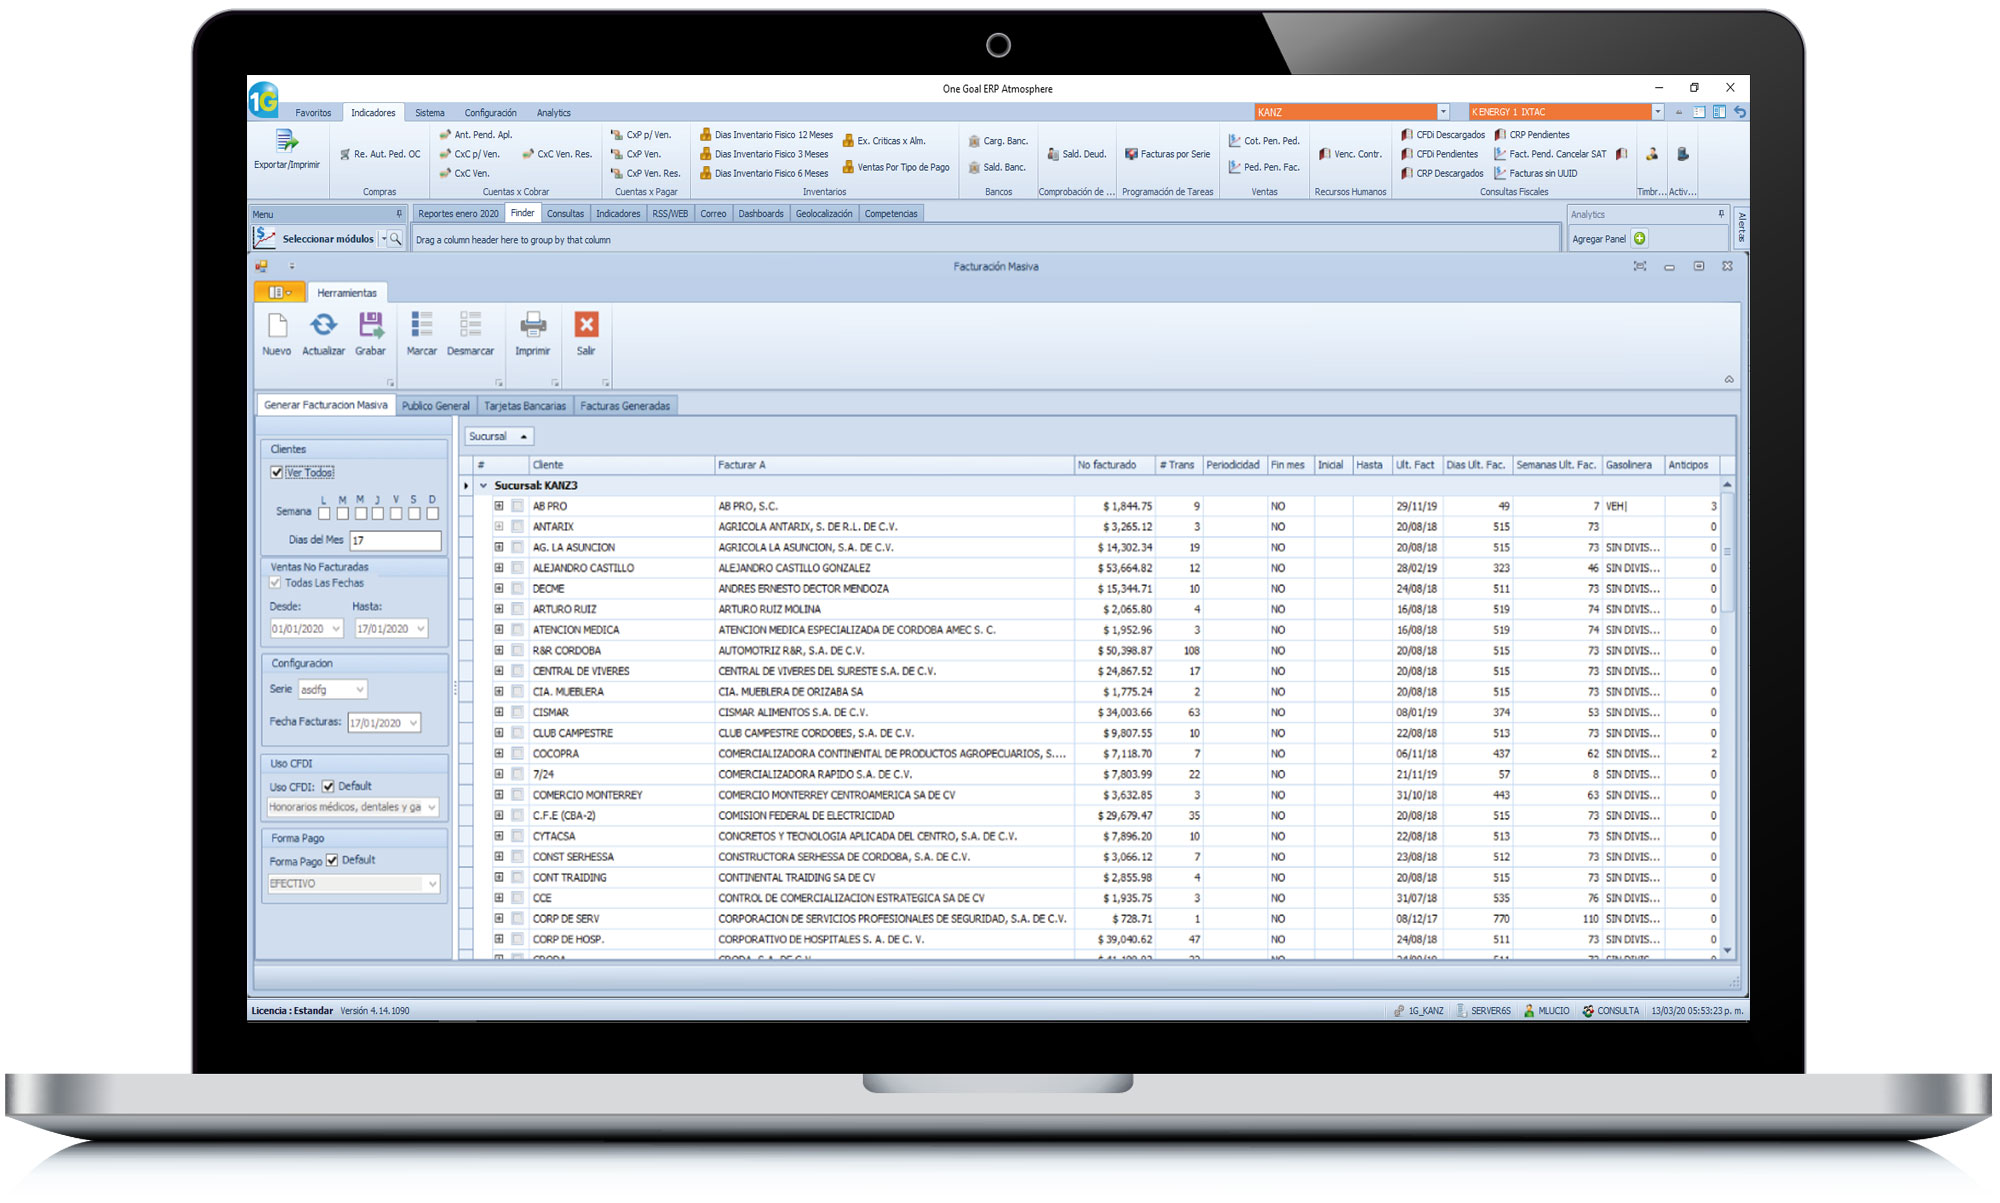This screenshot has width=2000, height=1203.
Task: Open Venc. Contr. indicator
Action: click(x=1350, y=154)
